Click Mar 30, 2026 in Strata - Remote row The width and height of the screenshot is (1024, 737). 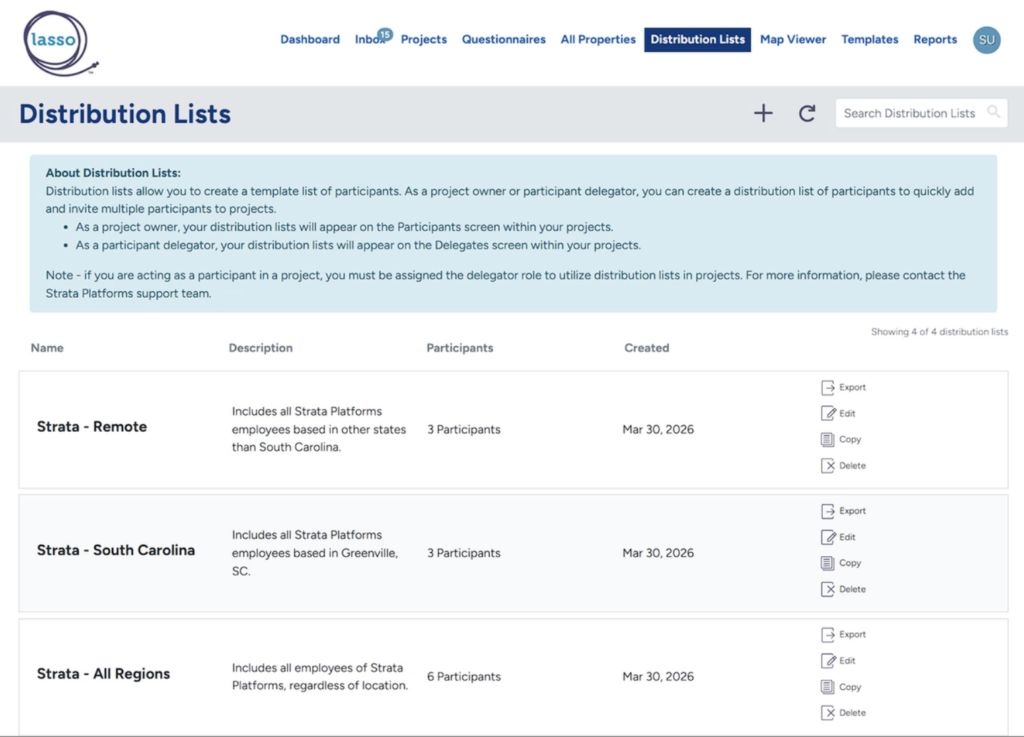[658, 430]
